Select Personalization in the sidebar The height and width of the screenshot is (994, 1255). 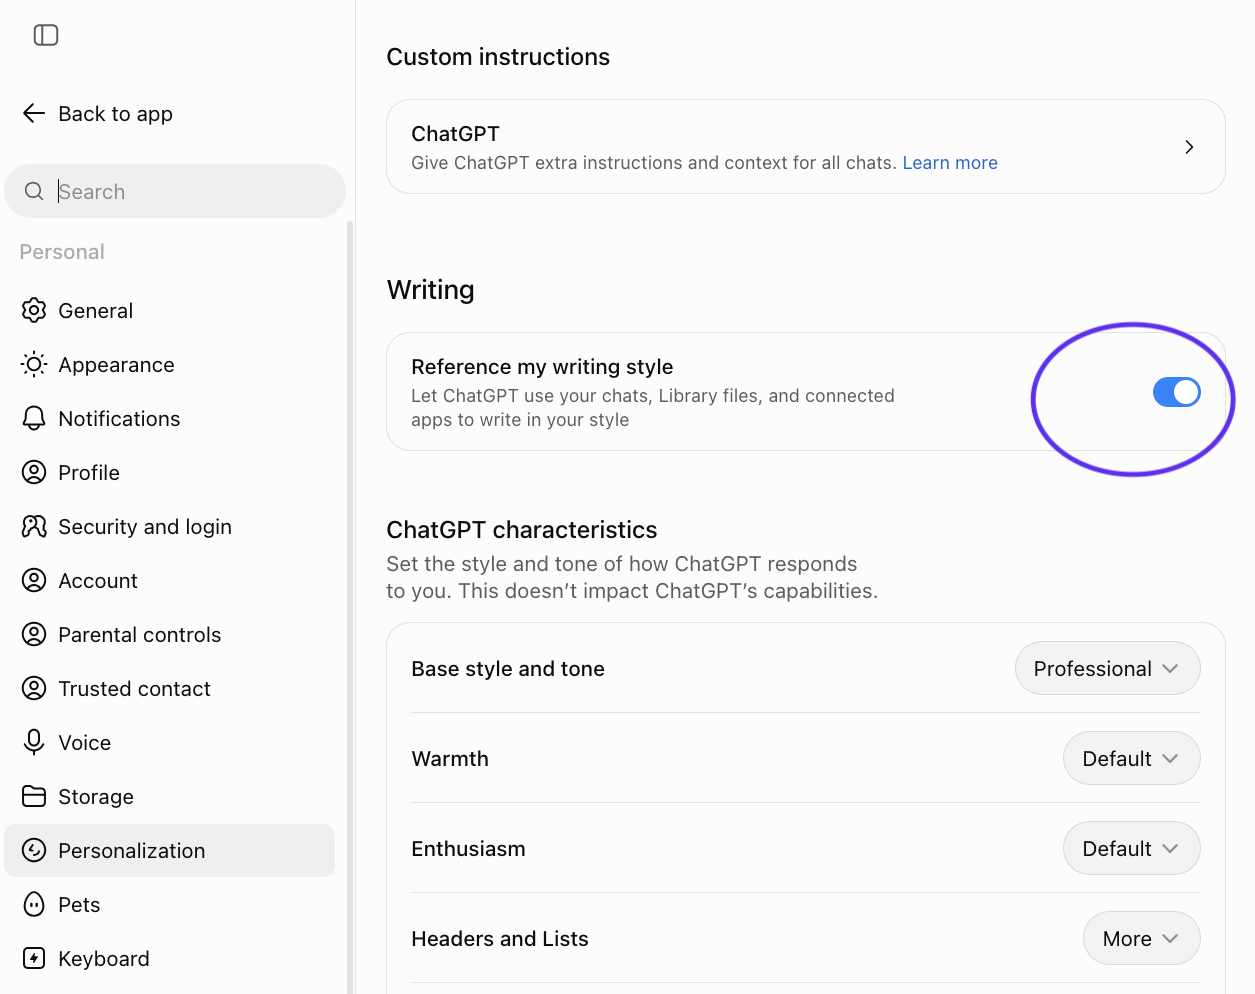pyautogui.click(x=170, y=850)
